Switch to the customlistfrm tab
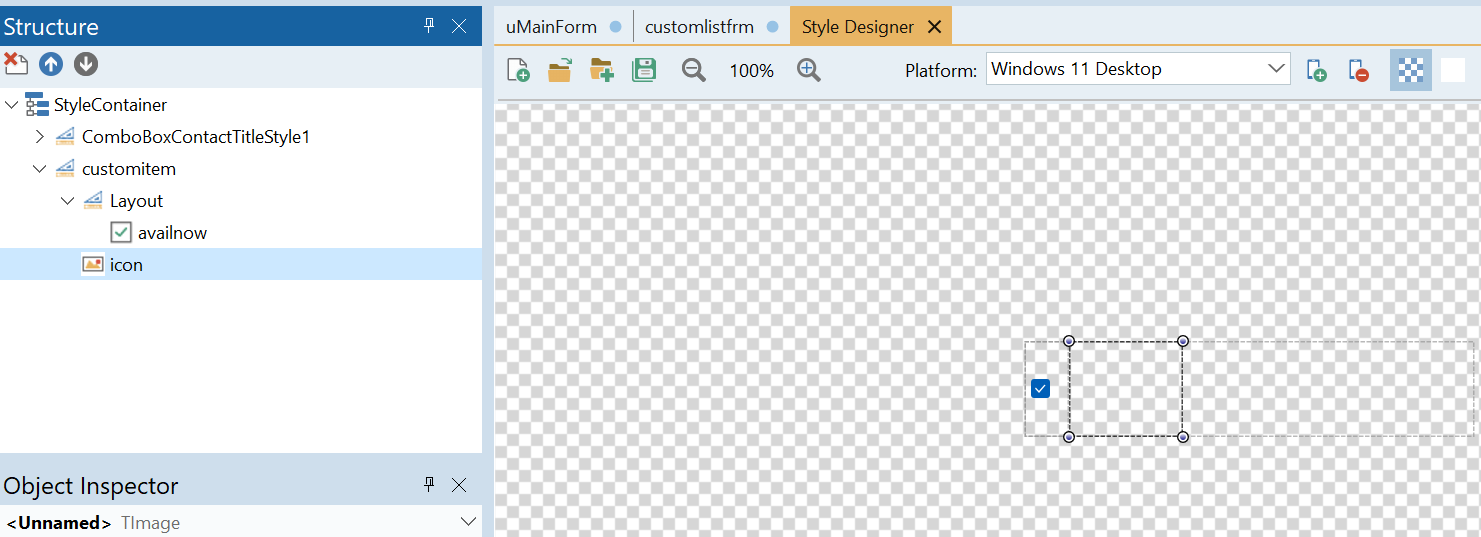The image size is (1481, 537). [699, 27]
